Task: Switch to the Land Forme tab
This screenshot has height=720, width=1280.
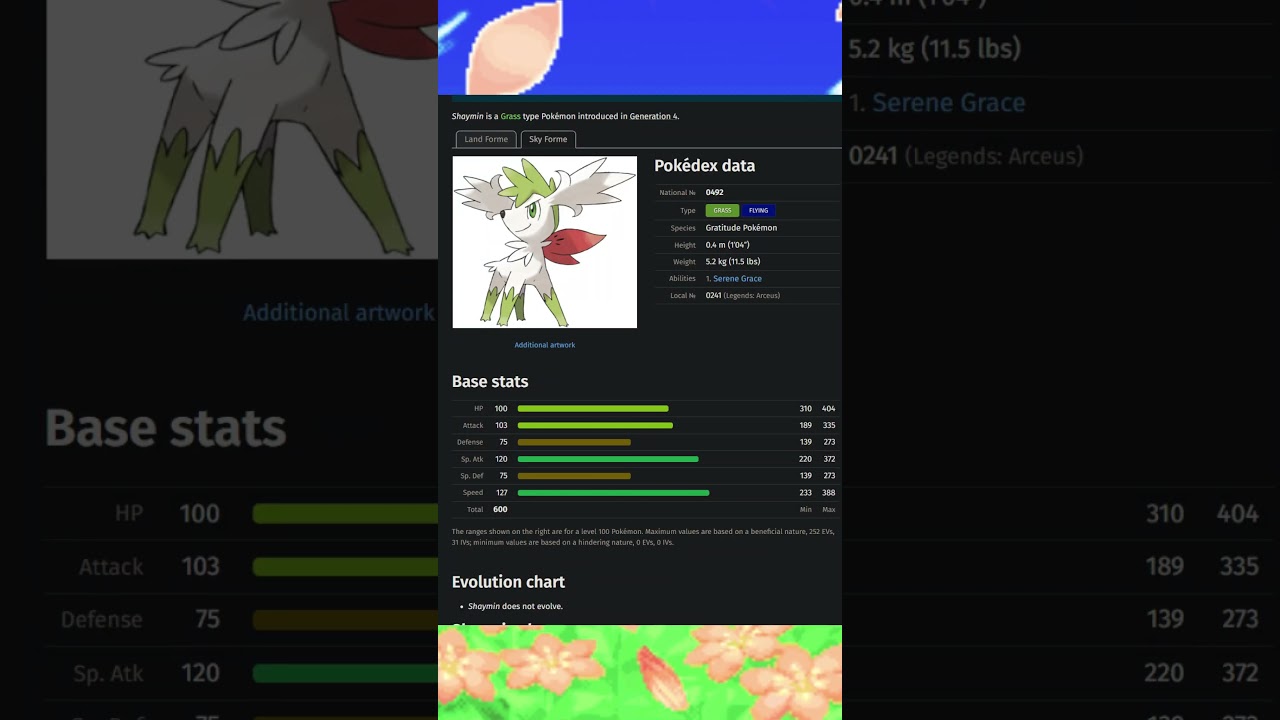Action: coord(486,140)
